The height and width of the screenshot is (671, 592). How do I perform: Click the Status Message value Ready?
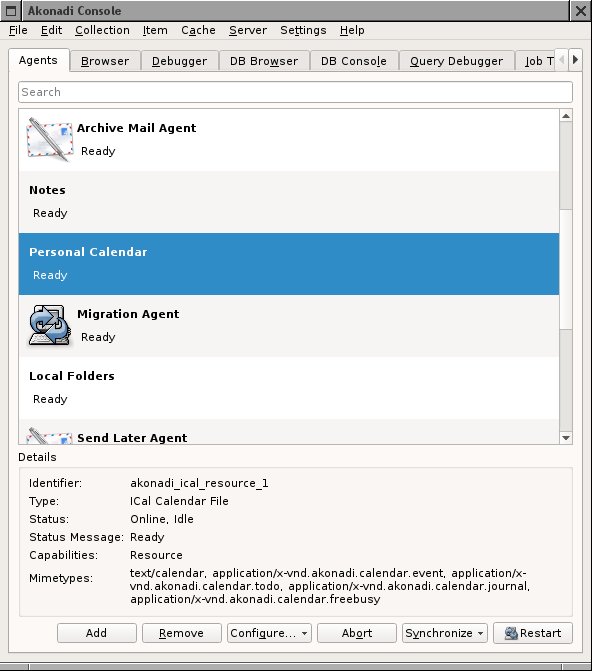click(147, 537)
